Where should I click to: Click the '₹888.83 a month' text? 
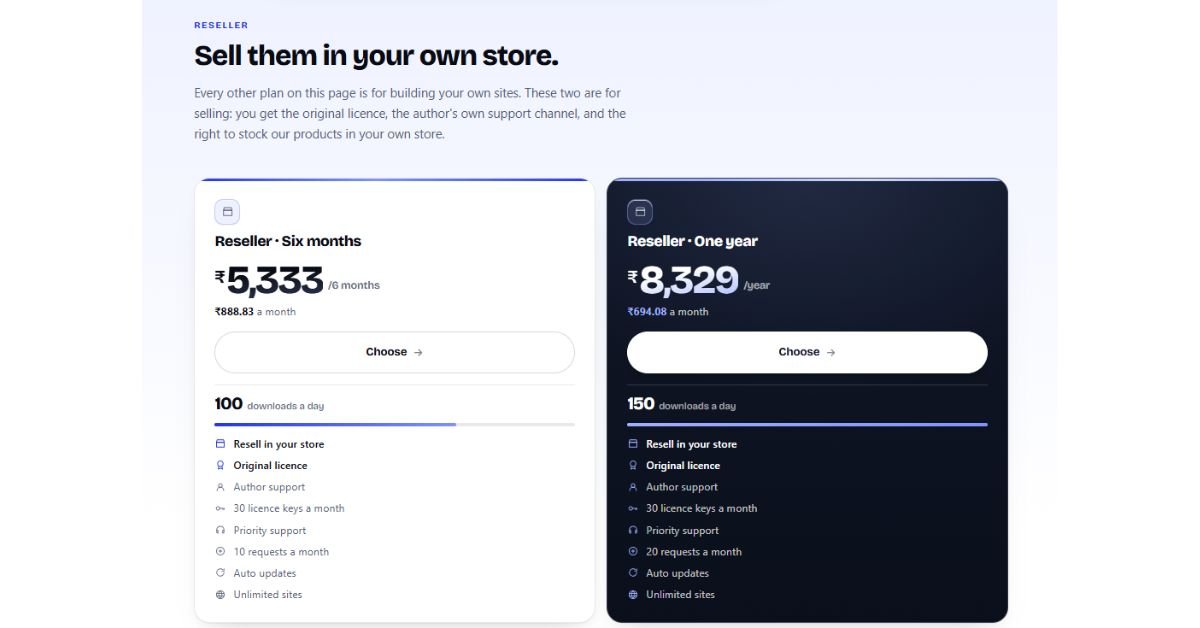coord(255,312)
